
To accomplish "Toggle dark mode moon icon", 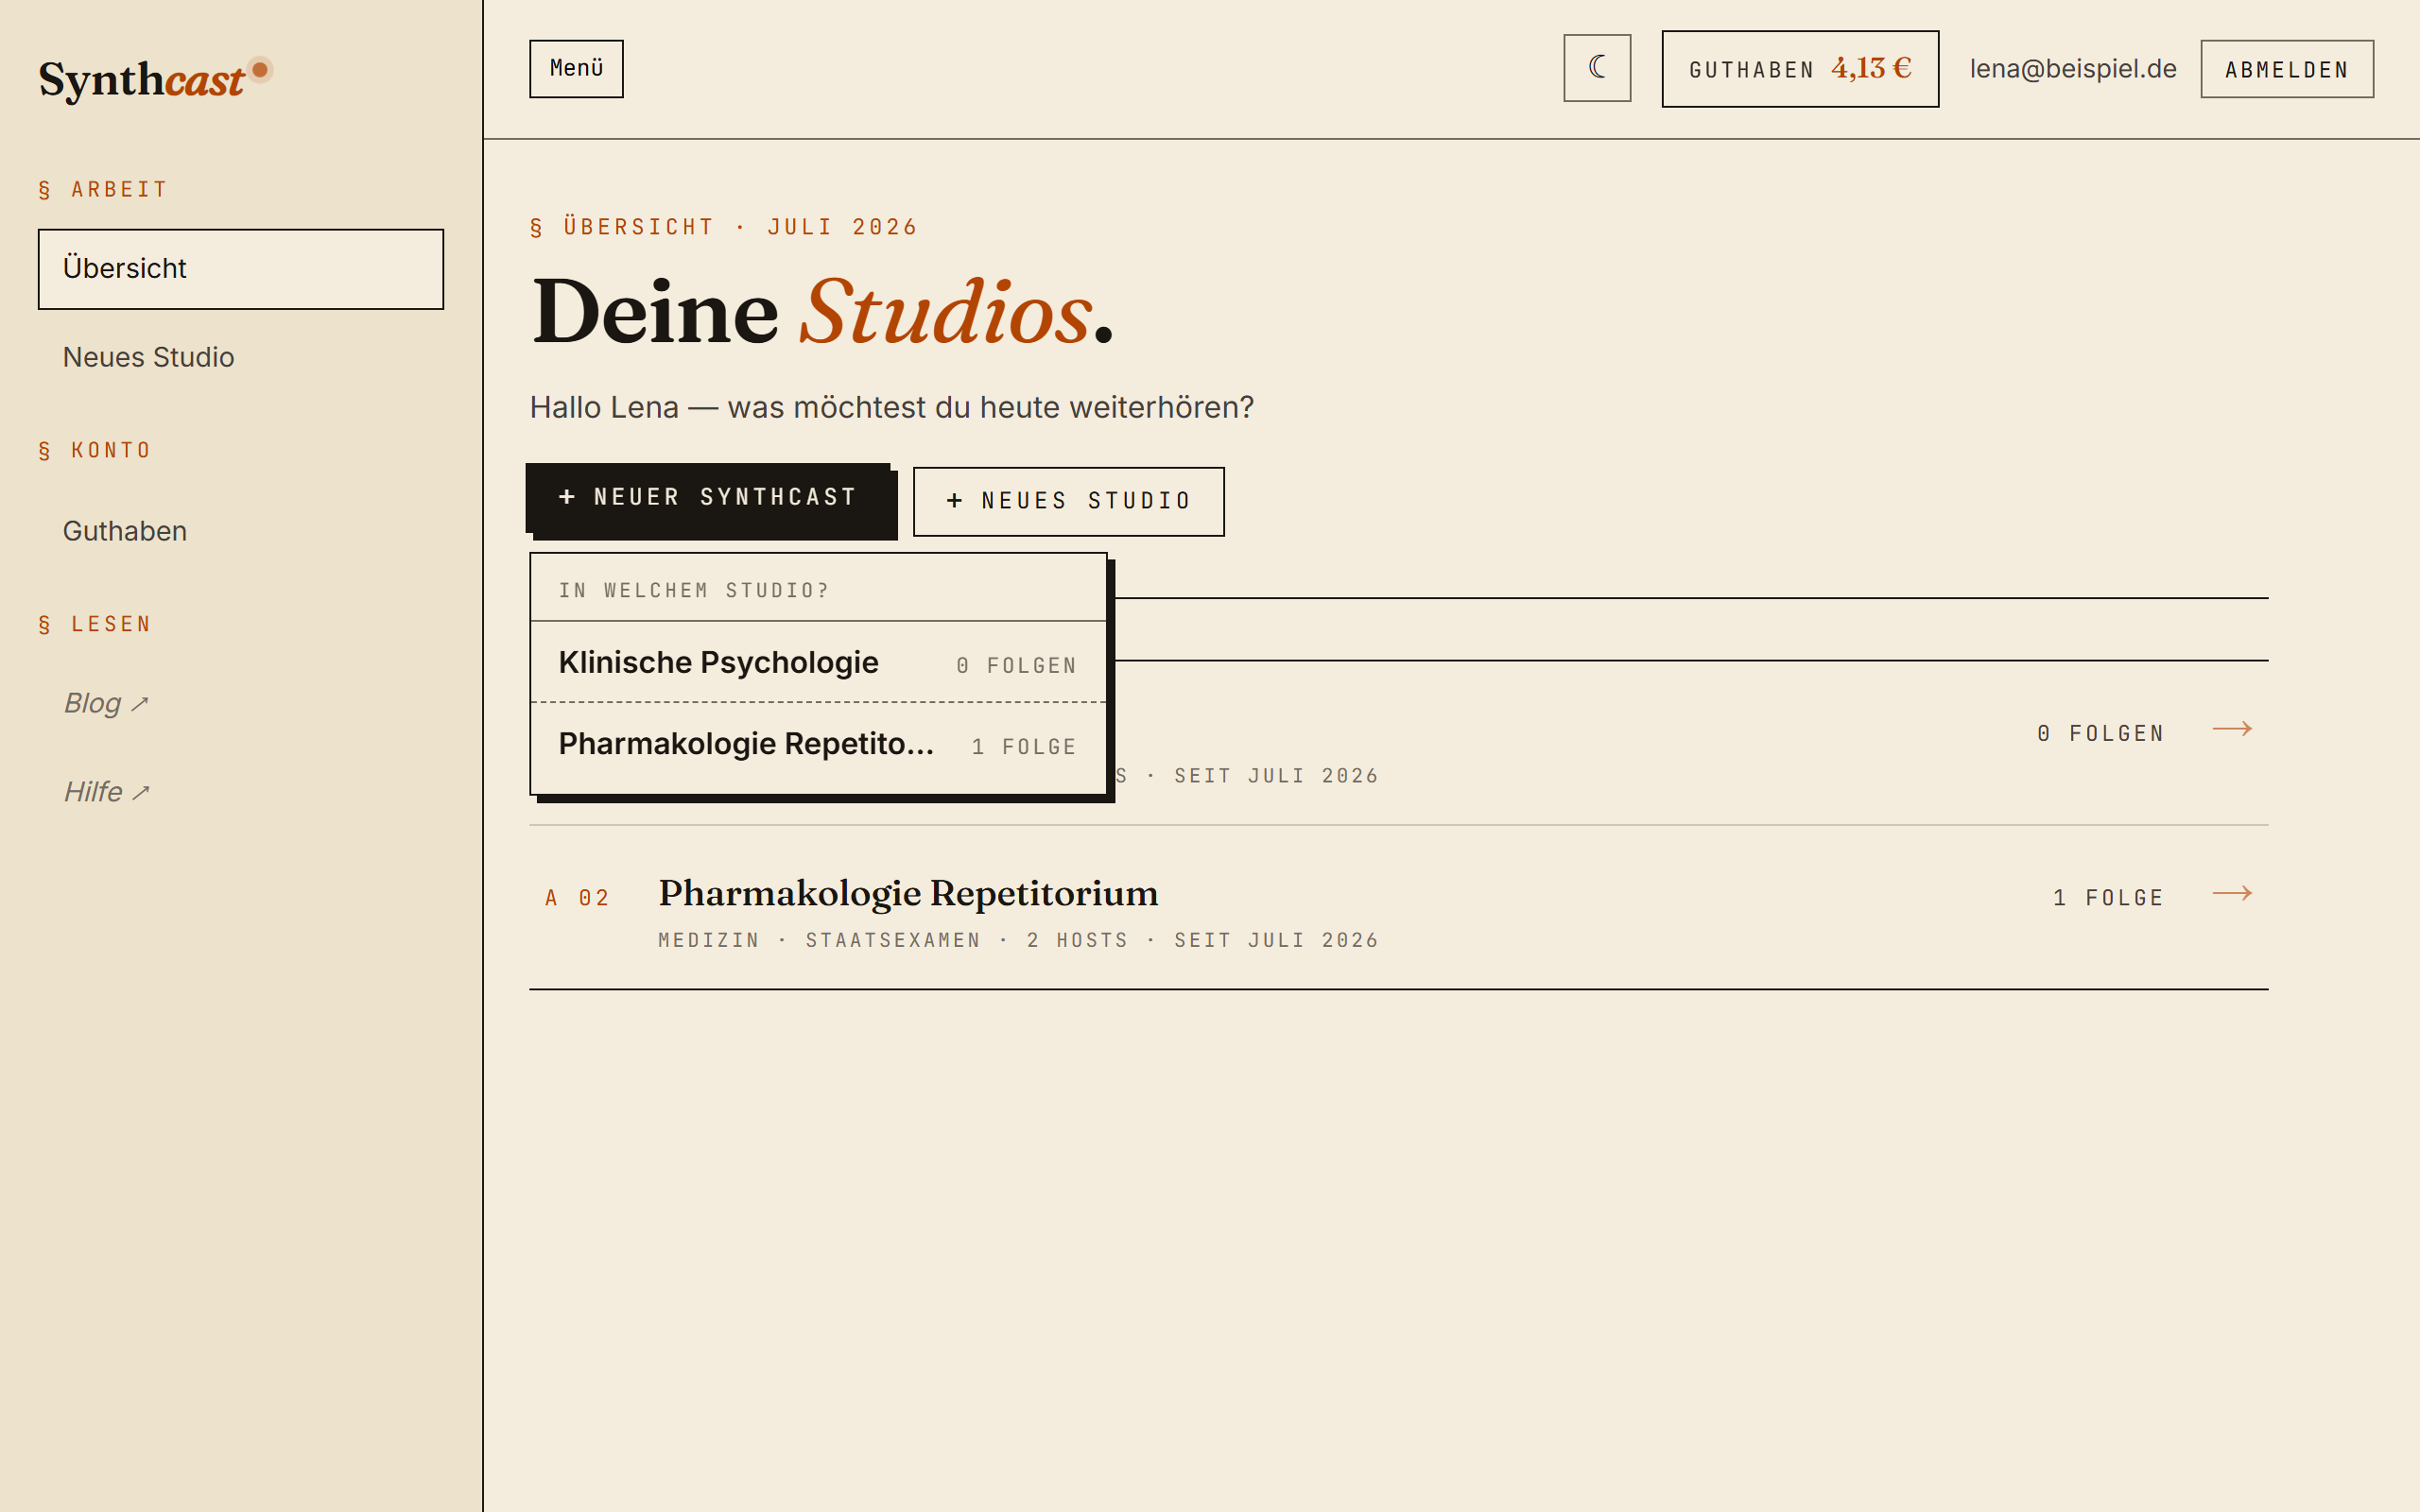I will tap(1597, 68).
